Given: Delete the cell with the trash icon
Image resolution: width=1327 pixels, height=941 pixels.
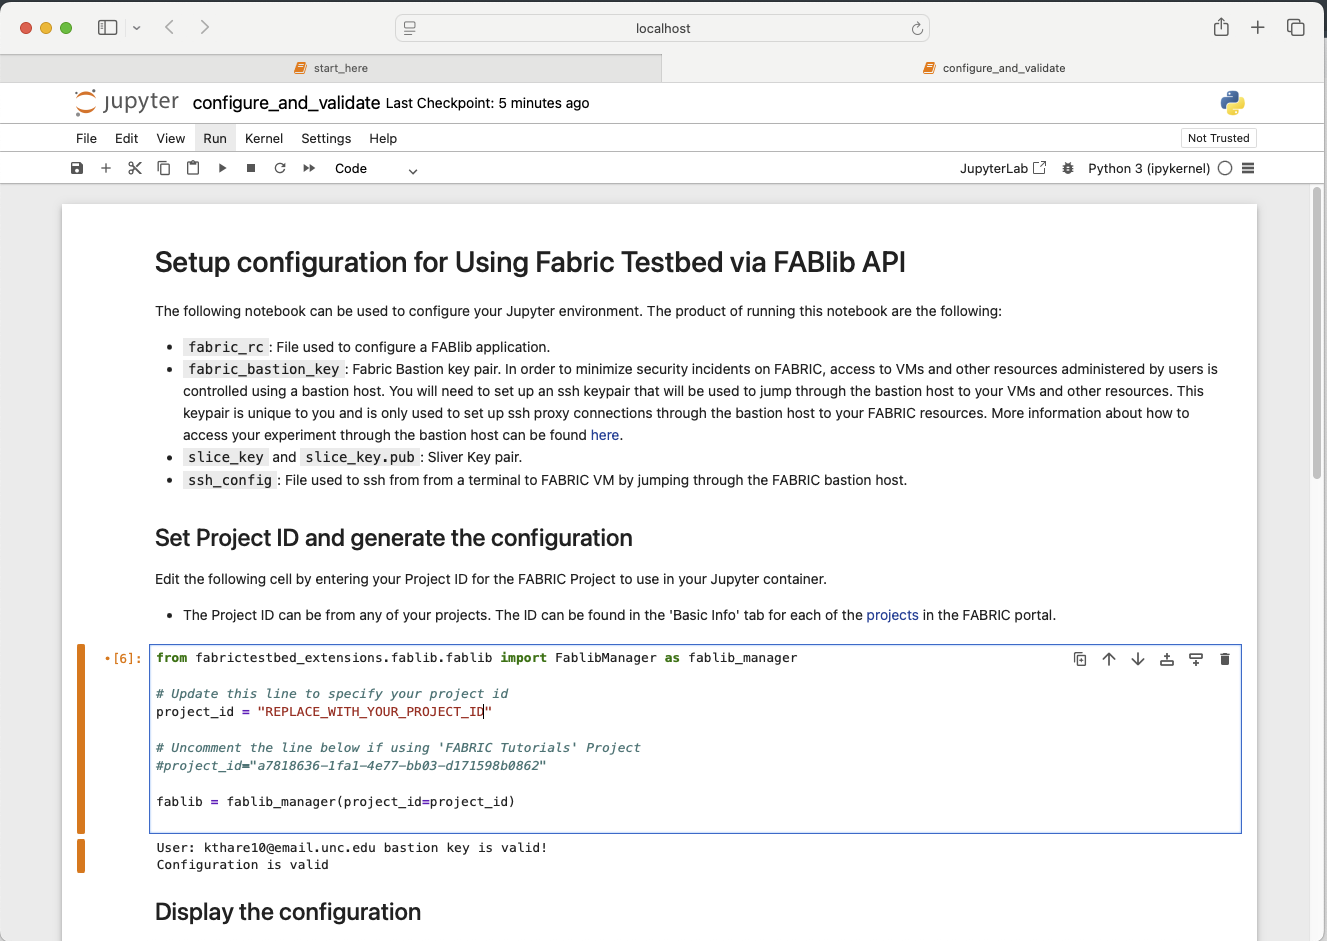Looking at the screenshot, I should (x=1225, y=659).
